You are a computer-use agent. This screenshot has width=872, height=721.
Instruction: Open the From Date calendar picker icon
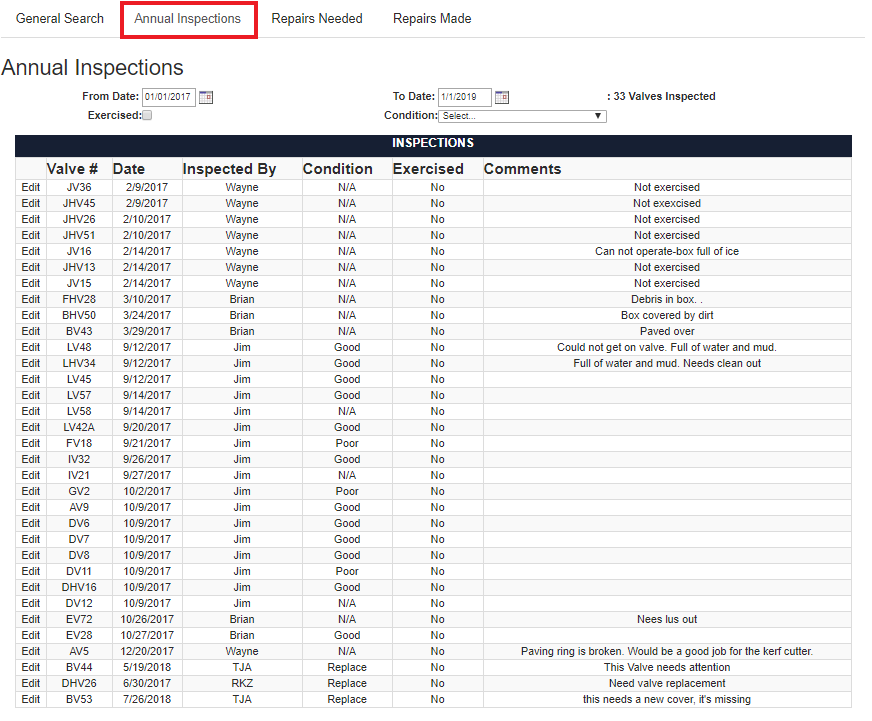(206, 97)
